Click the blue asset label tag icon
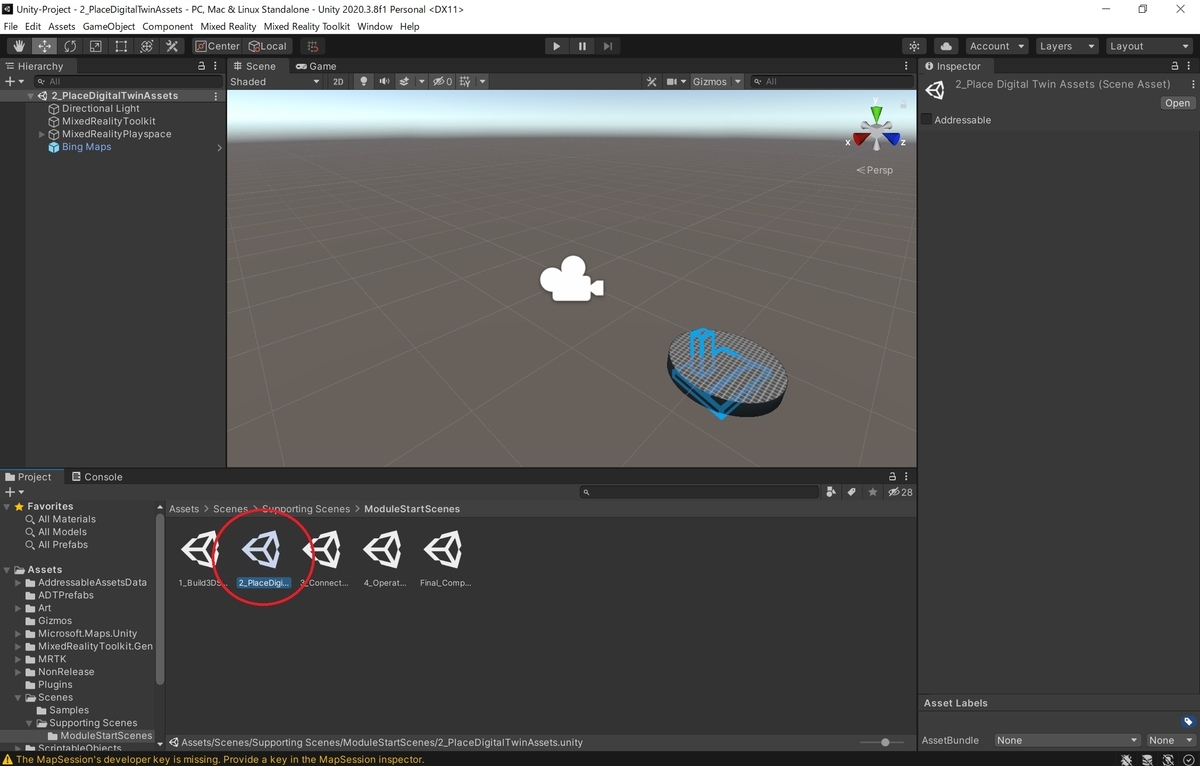The height and width of the screenshot is (766, 1200). pyautogui.click(x=1187, y=722)
